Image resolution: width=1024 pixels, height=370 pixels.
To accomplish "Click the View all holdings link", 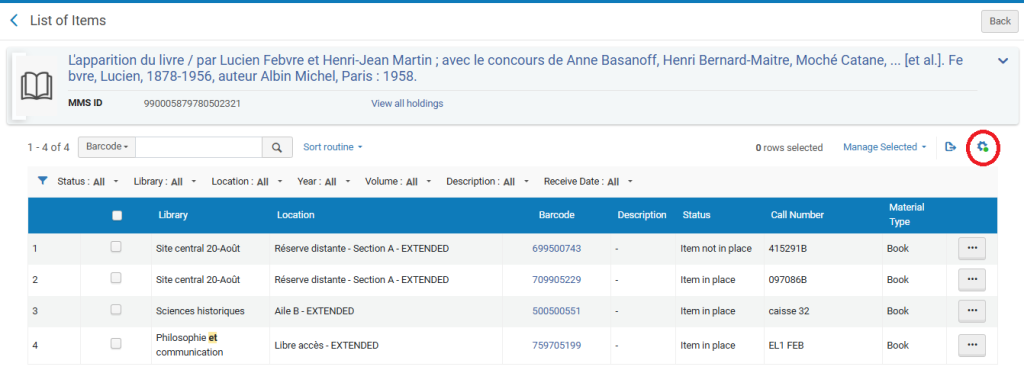I will click(x=407, y=103).
